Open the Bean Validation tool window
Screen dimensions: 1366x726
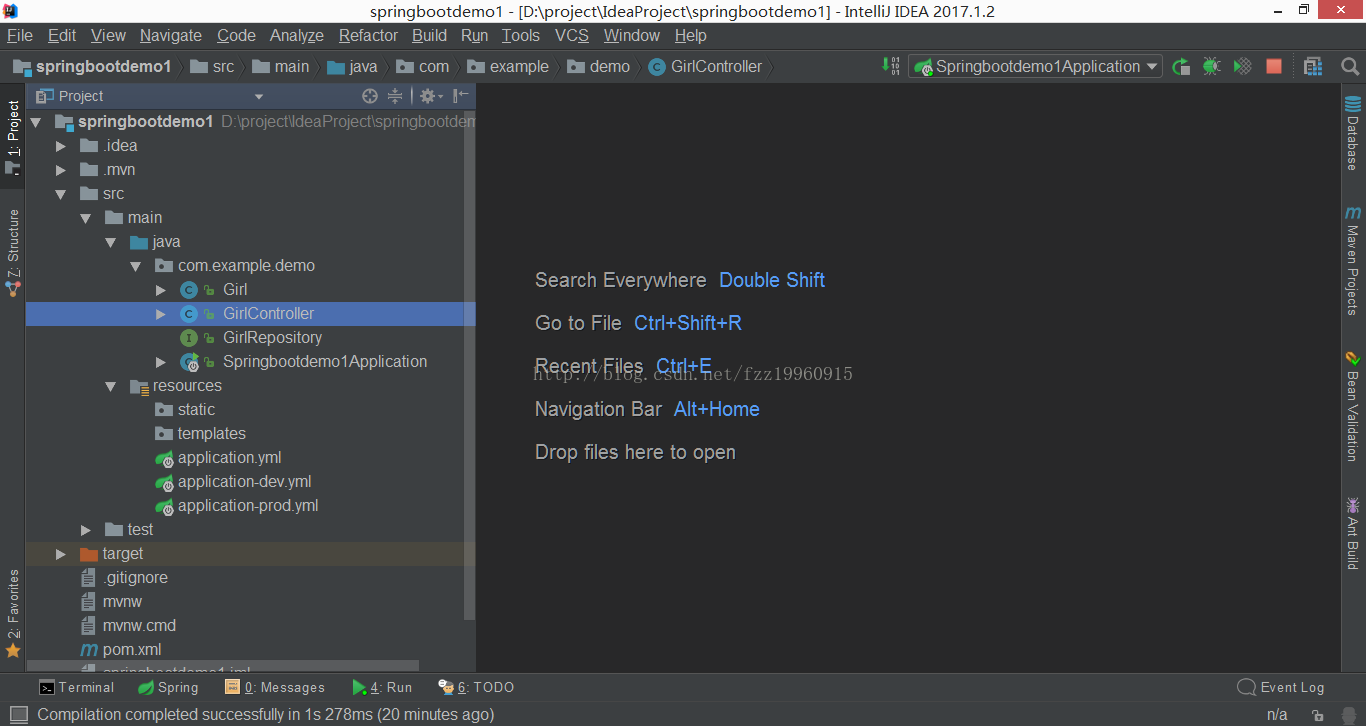coord(1353,405)
